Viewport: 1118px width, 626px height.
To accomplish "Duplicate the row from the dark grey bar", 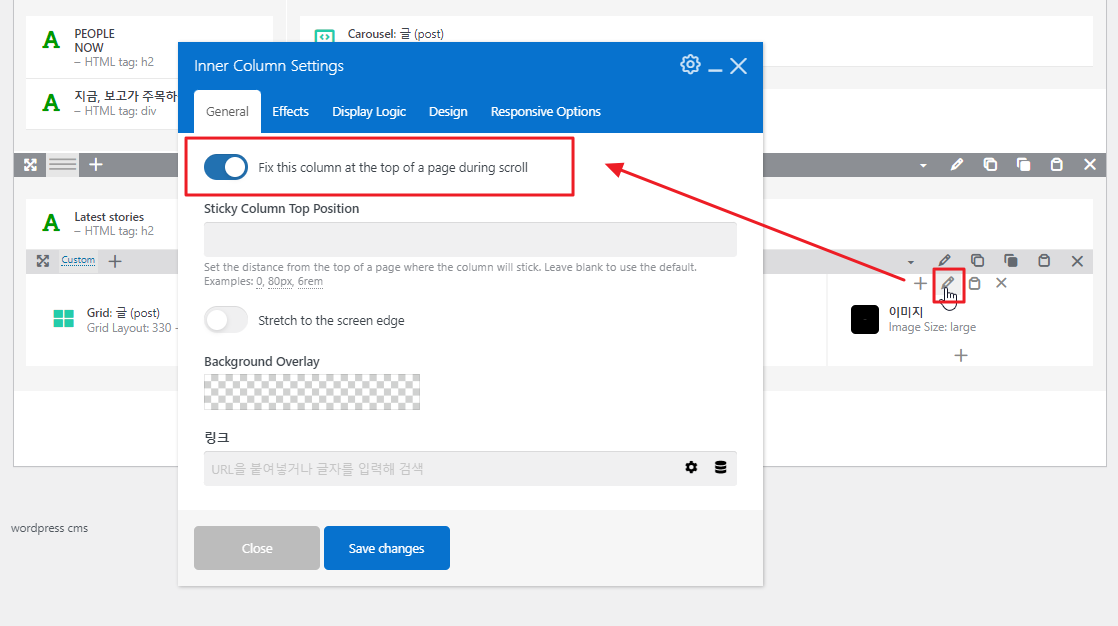I will [1023, 165].
